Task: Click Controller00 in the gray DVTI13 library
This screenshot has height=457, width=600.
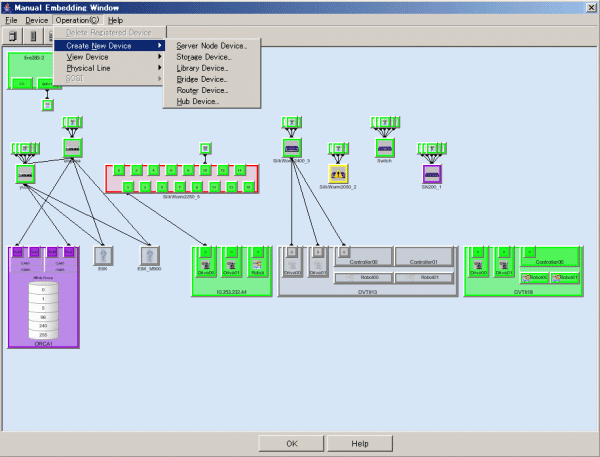Action: 364,256
